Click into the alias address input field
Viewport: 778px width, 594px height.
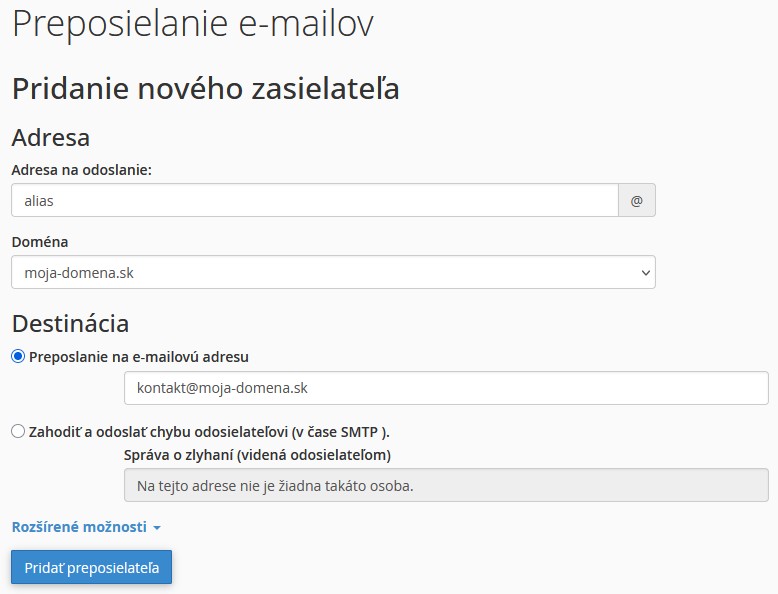315,200
